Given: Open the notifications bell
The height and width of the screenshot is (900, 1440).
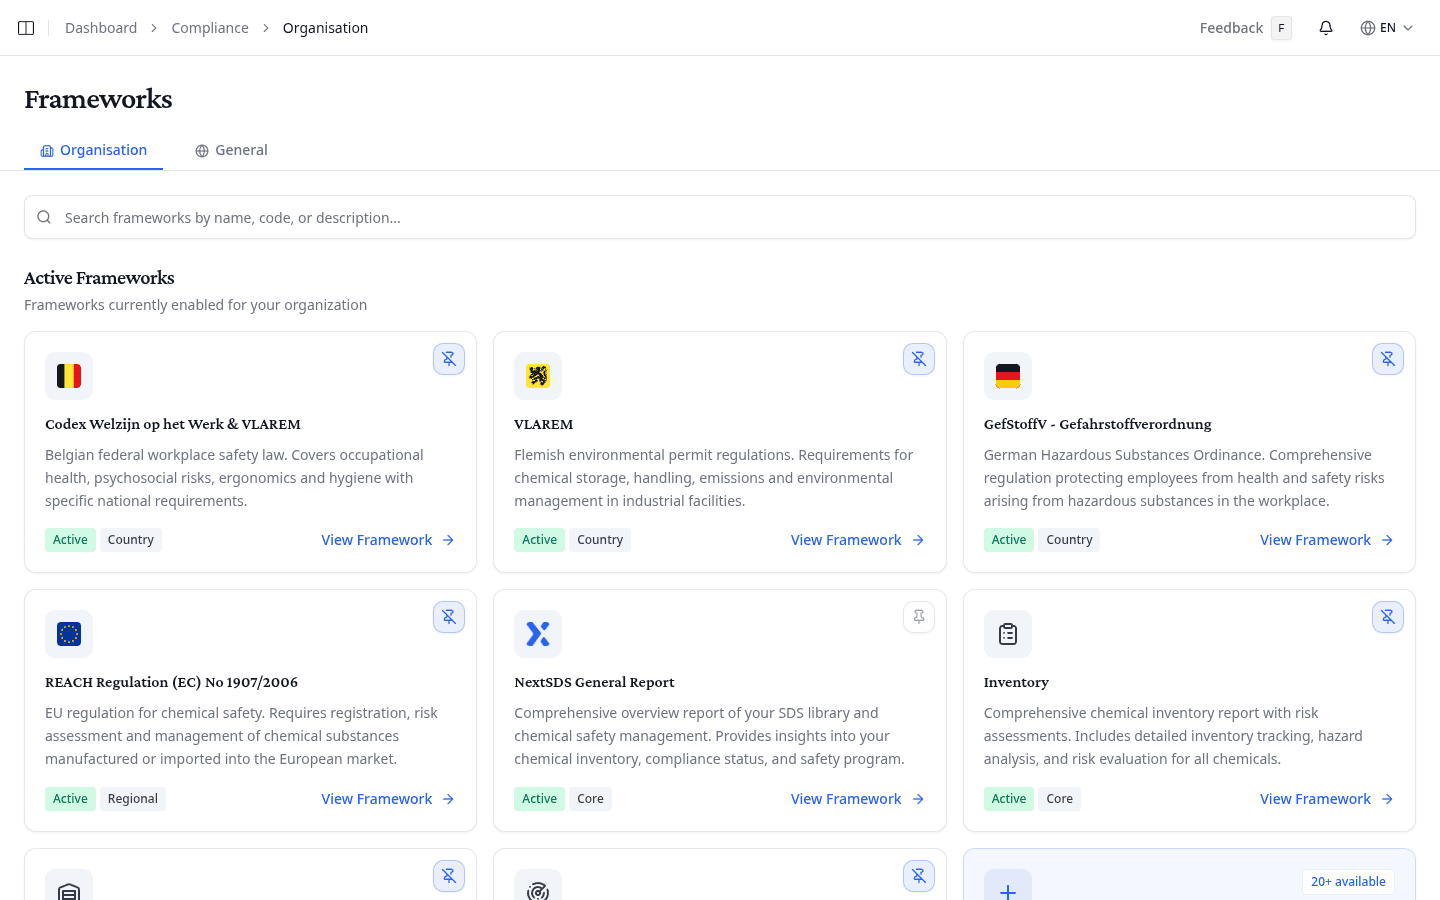Looking at the screenshot, I should pyautogui.click(x=1326, y=28).
